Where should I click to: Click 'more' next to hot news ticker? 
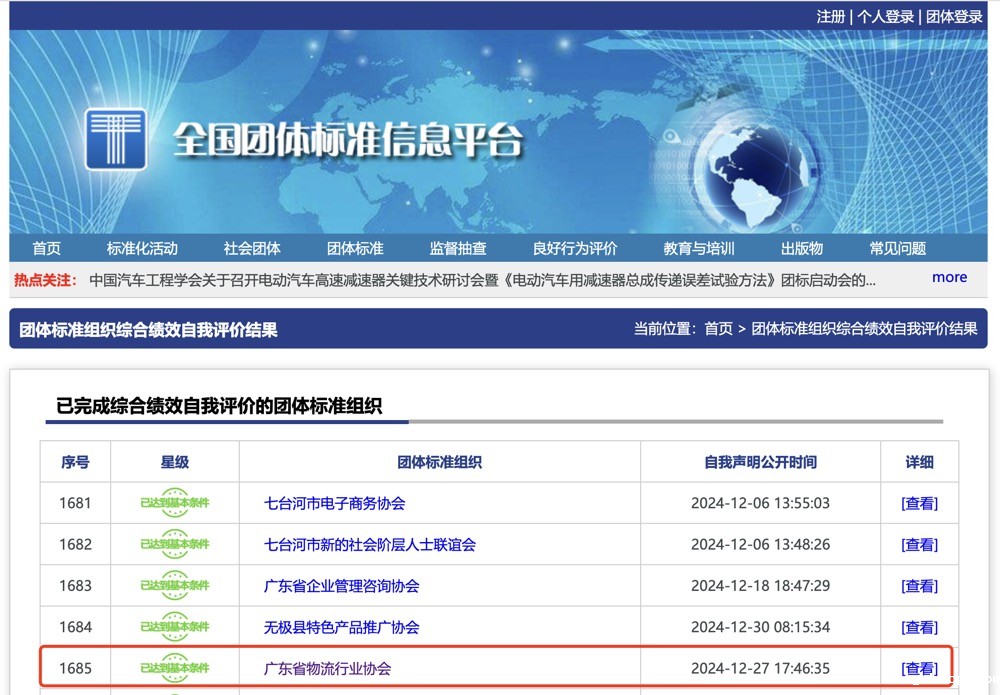point(949,278)
